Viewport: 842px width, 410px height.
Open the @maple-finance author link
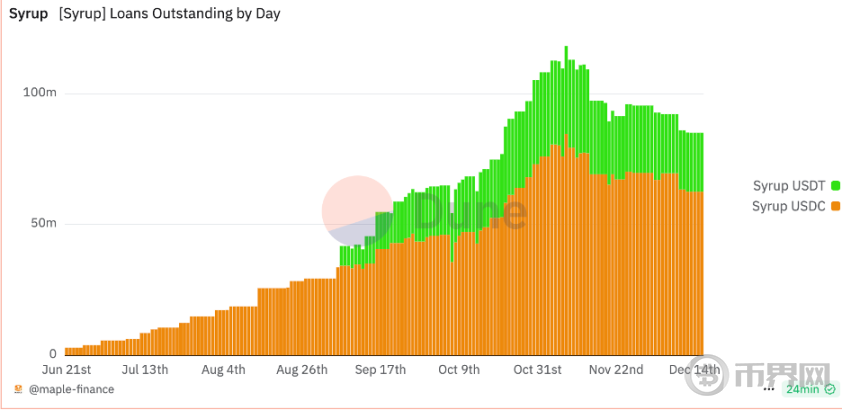(71, 389)
